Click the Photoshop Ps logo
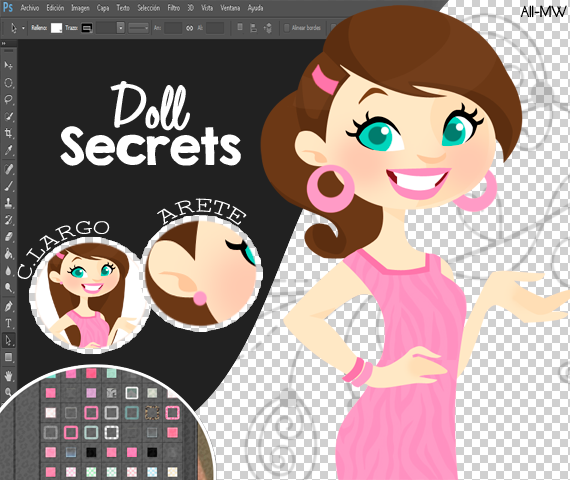Screen dimensions: 570x480 pyautogui.click(x=8, y=7)
